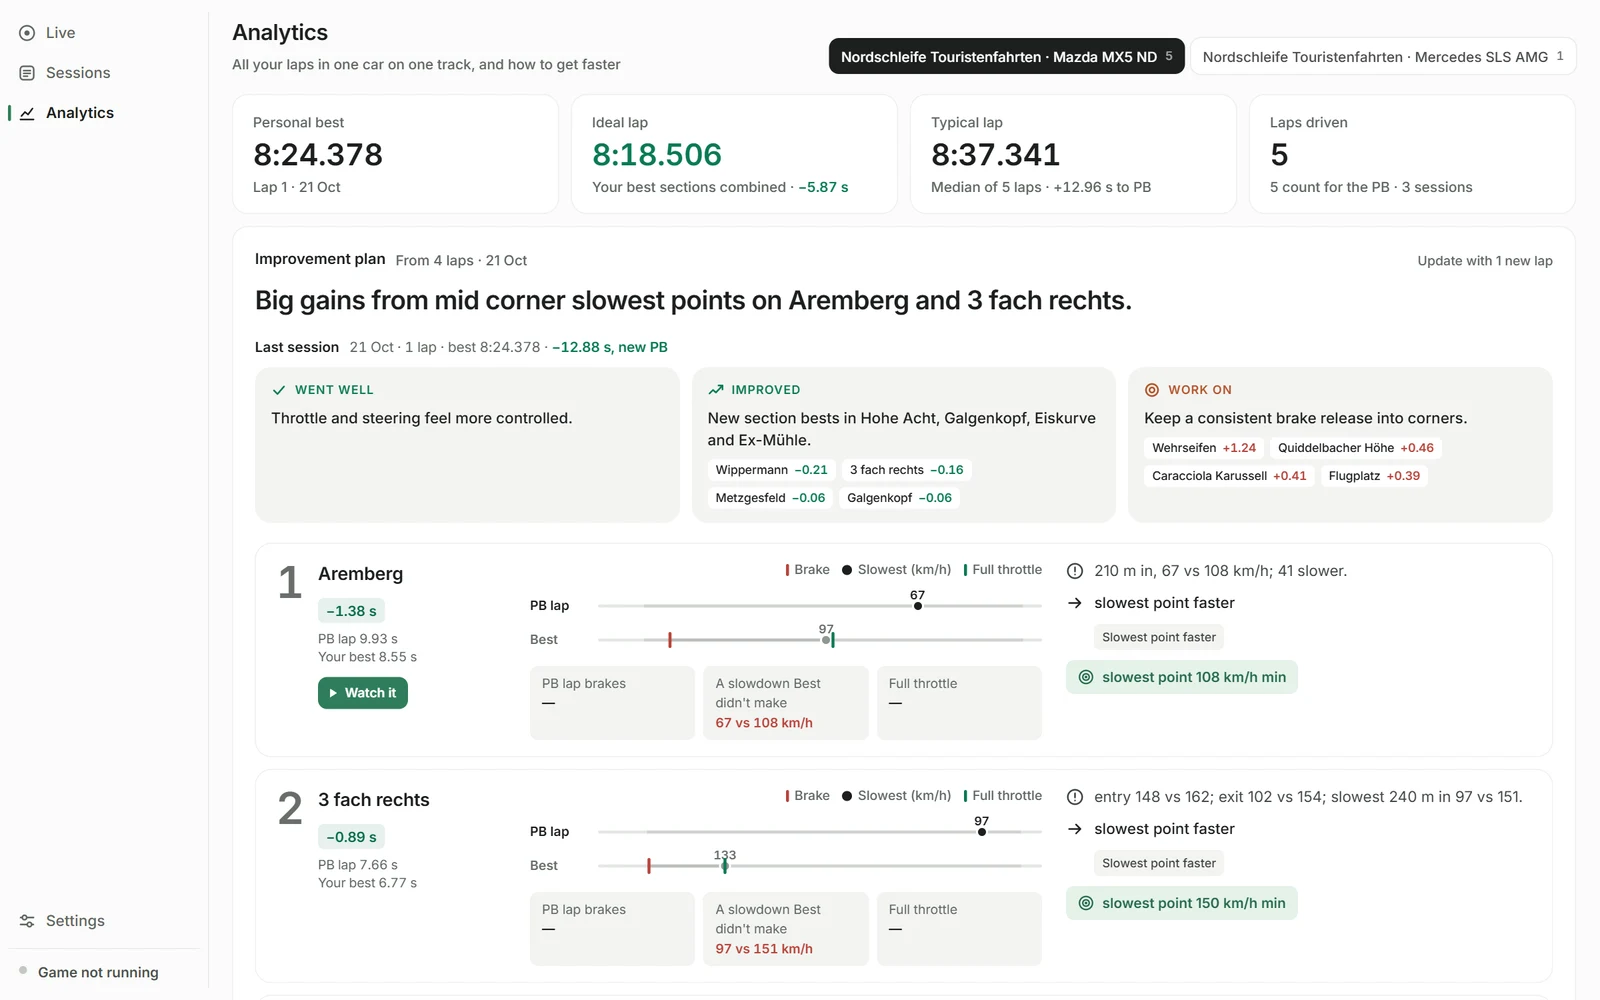Select the 3 fach rechts −0.16 chip

click(x=906, y=470)
